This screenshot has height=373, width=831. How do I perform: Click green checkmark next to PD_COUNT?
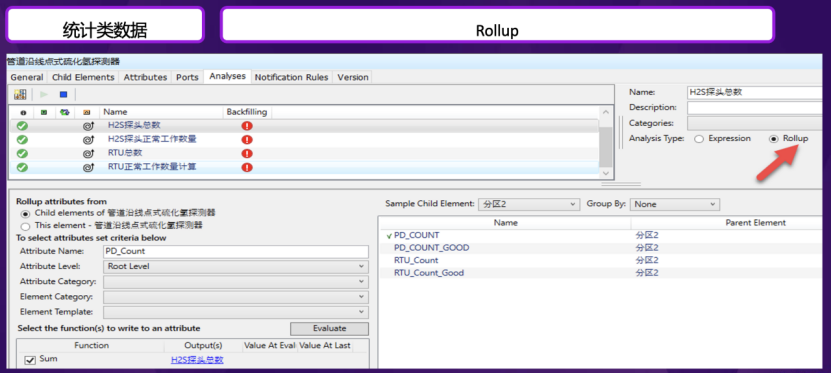pyautogui.click(x=390, y=236)
